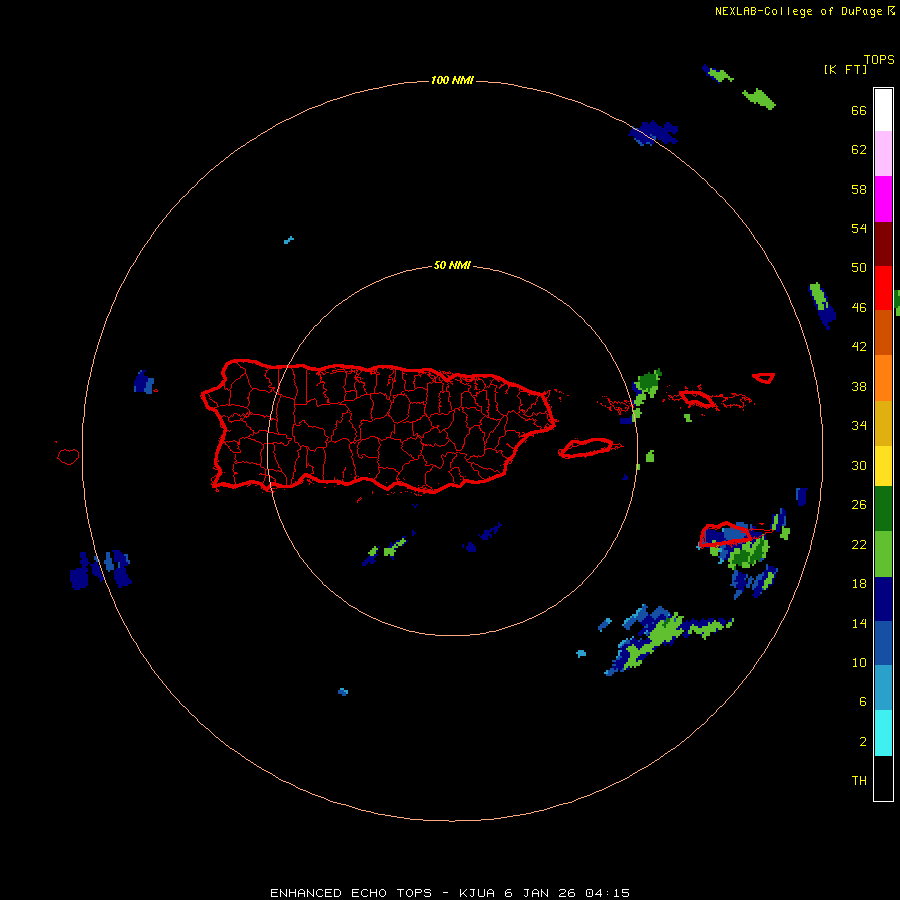Click the "TH" threshold legend label
Image resolution: width=900 pixels, height=900 pixels.
859,781
